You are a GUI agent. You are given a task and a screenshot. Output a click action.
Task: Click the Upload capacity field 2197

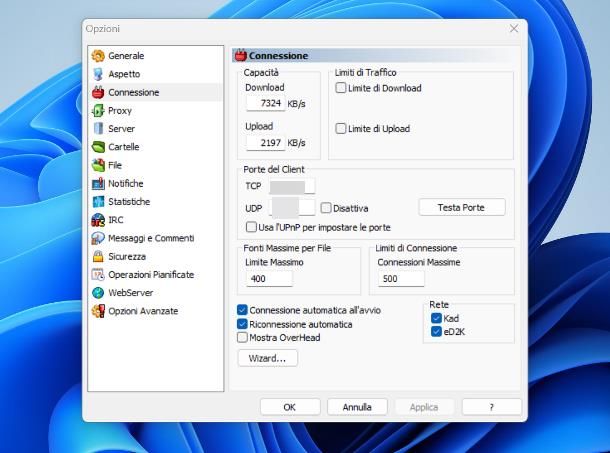coord(266,143)
